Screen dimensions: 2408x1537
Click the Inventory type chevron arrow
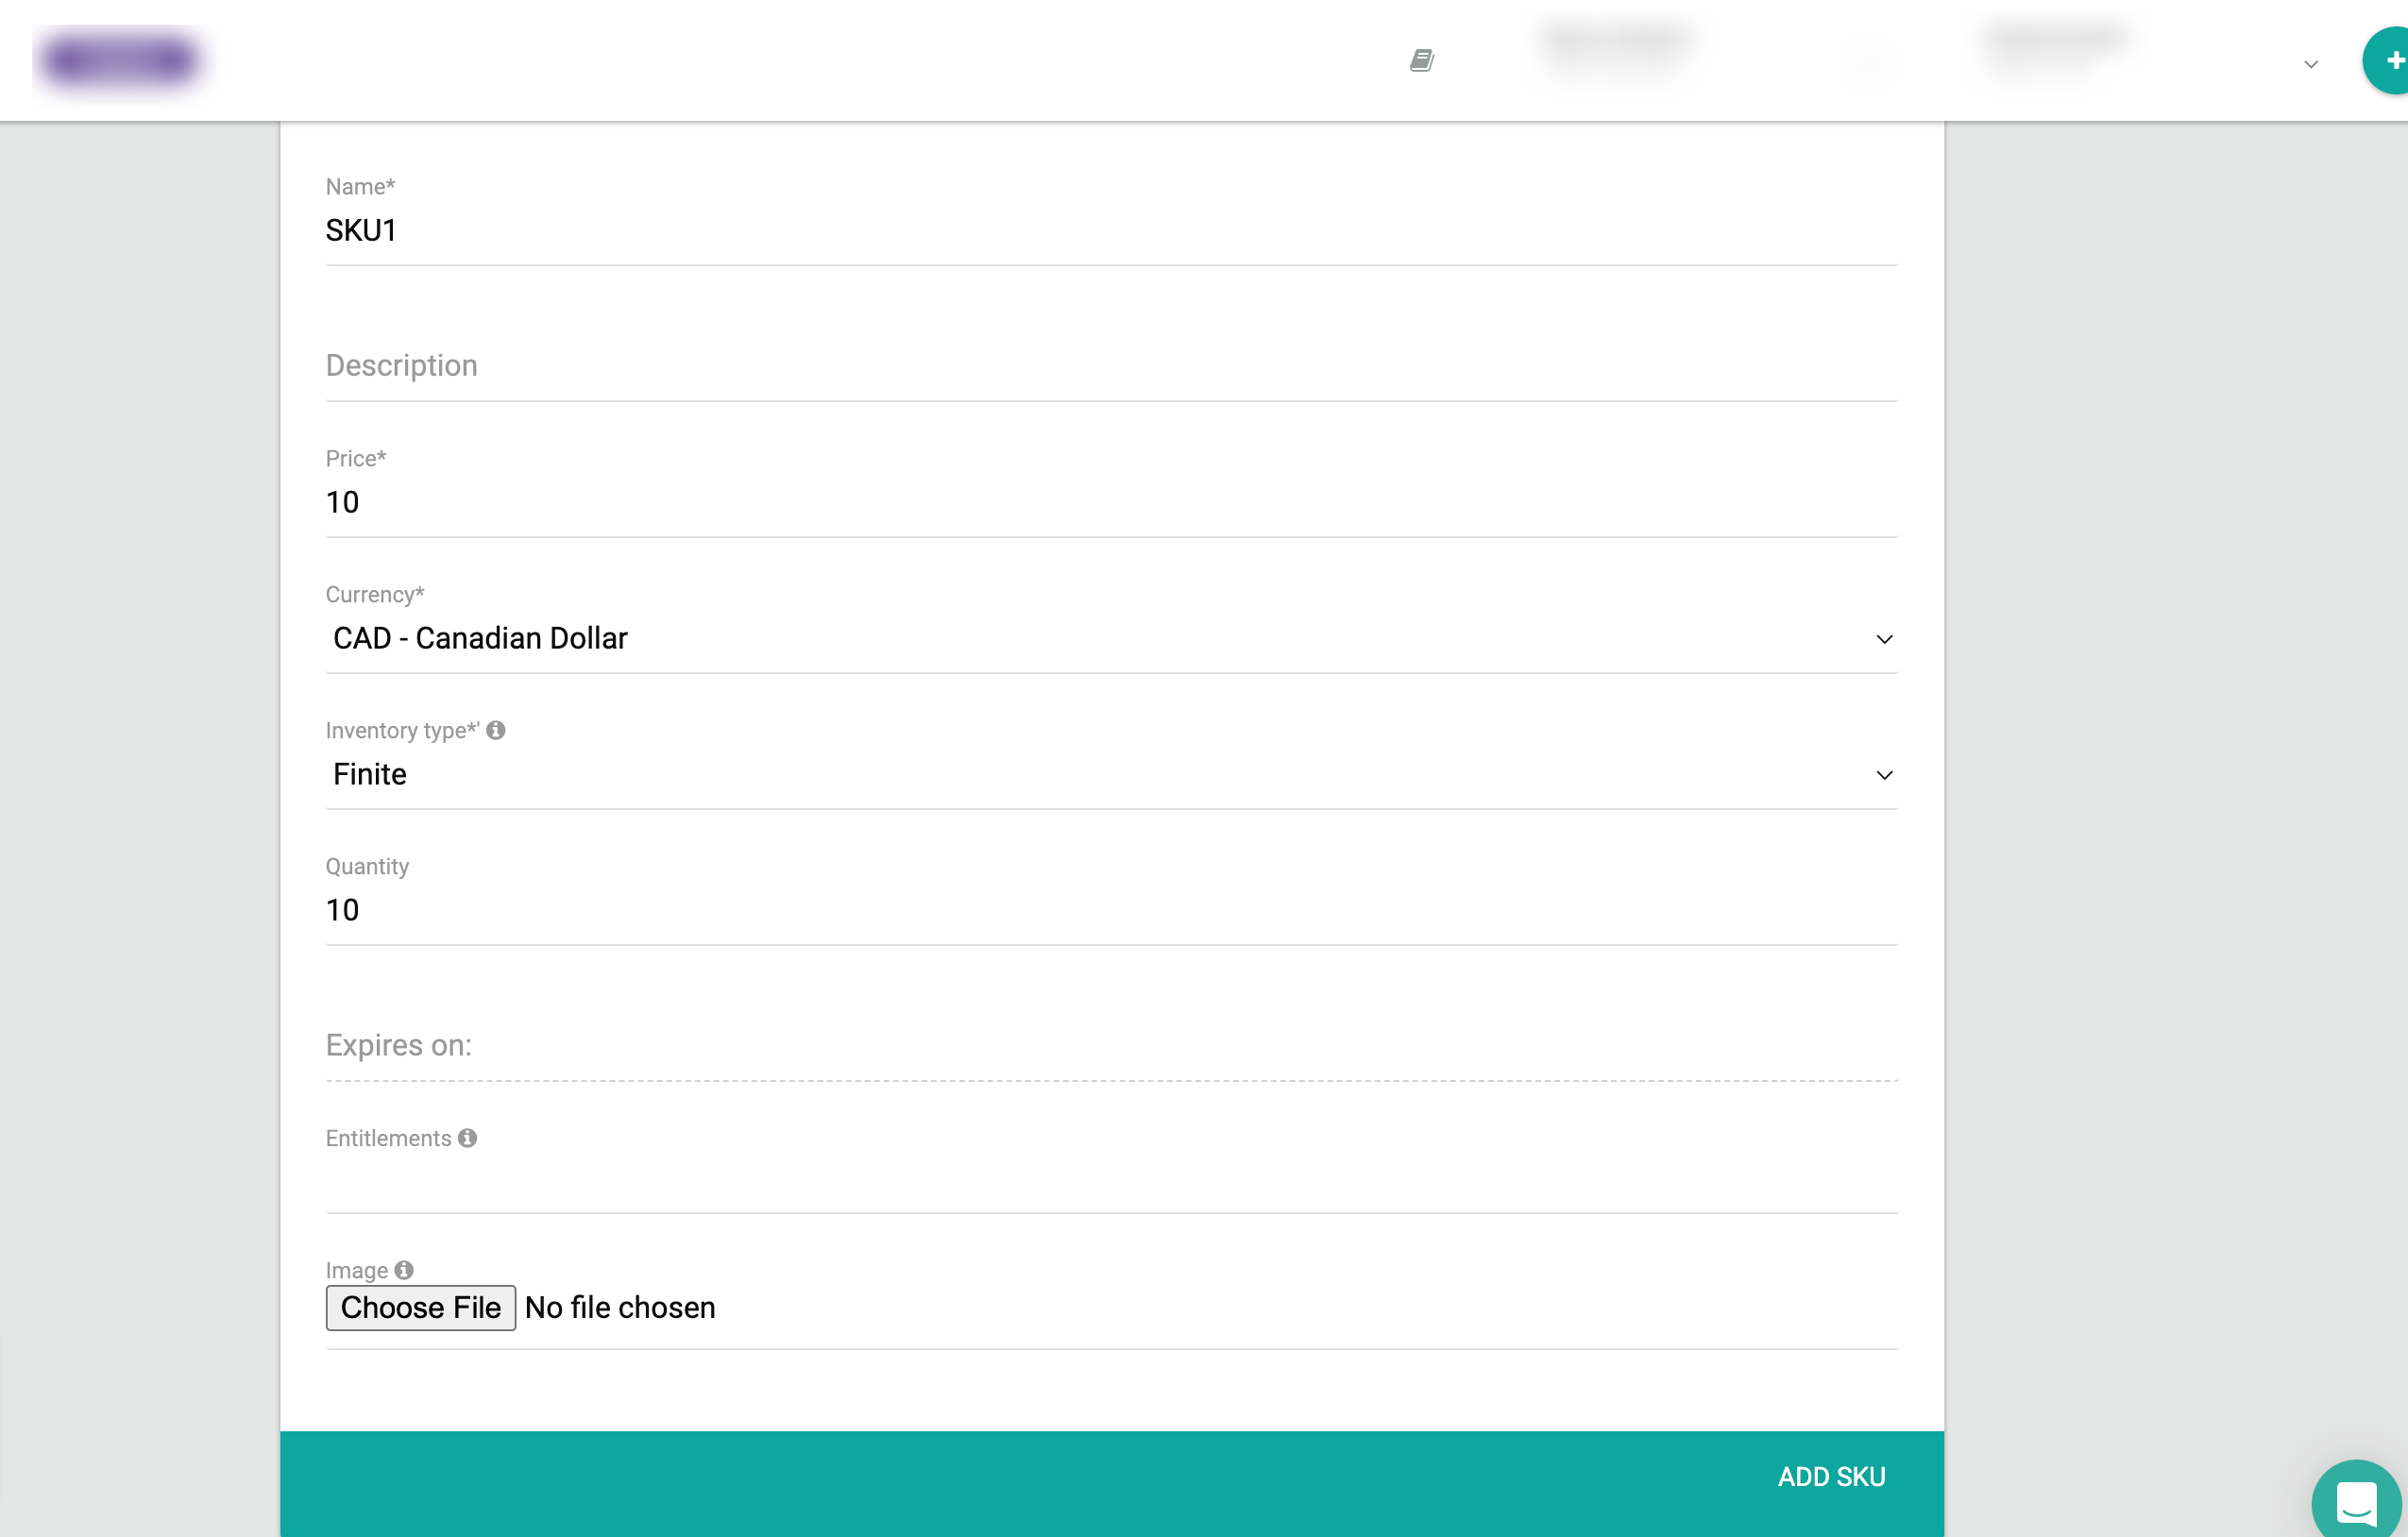pyautogui.click(x=1884, y=775)
